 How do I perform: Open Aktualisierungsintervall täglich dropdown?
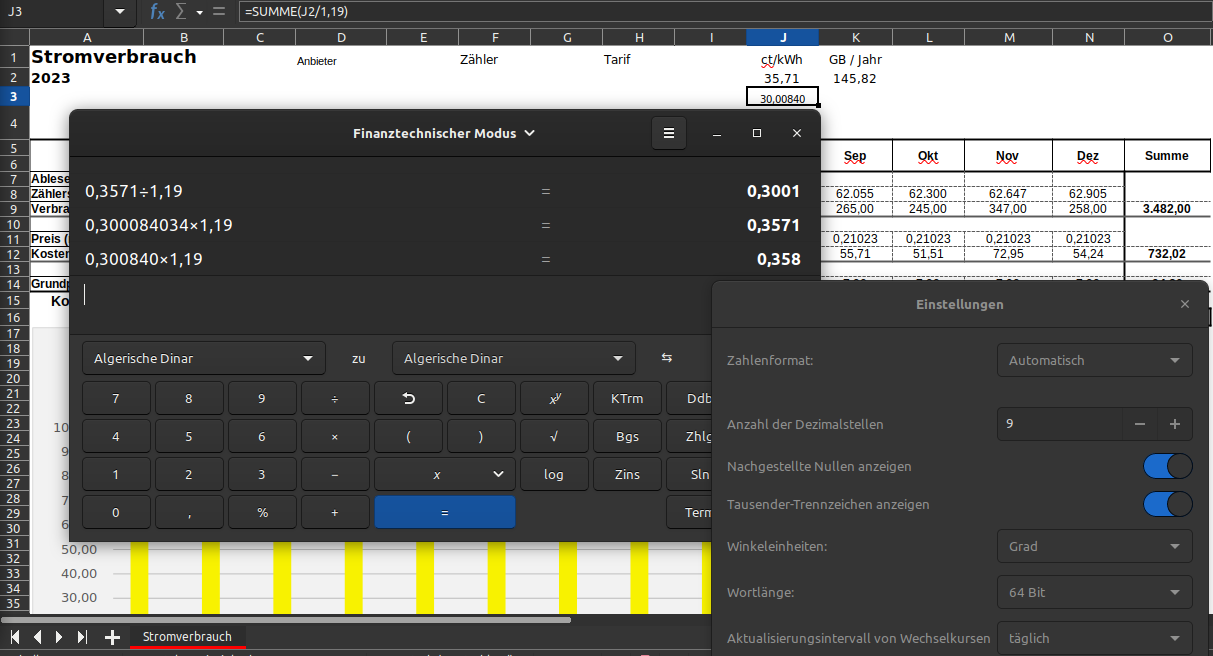coord(1095,638)
